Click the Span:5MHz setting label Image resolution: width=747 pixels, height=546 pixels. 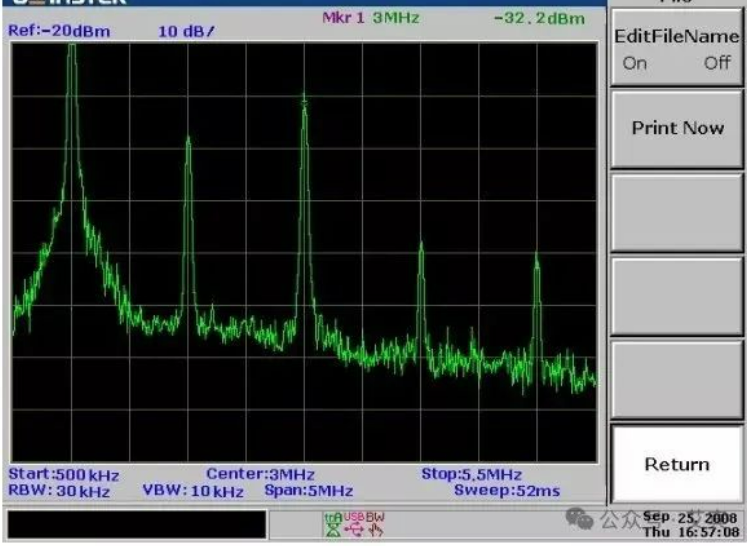tap(309, 491)
